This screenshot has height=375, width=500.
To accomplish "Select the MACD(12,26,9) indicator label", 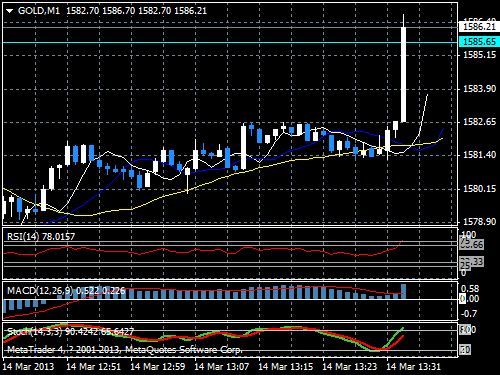I will click(66, 291).
